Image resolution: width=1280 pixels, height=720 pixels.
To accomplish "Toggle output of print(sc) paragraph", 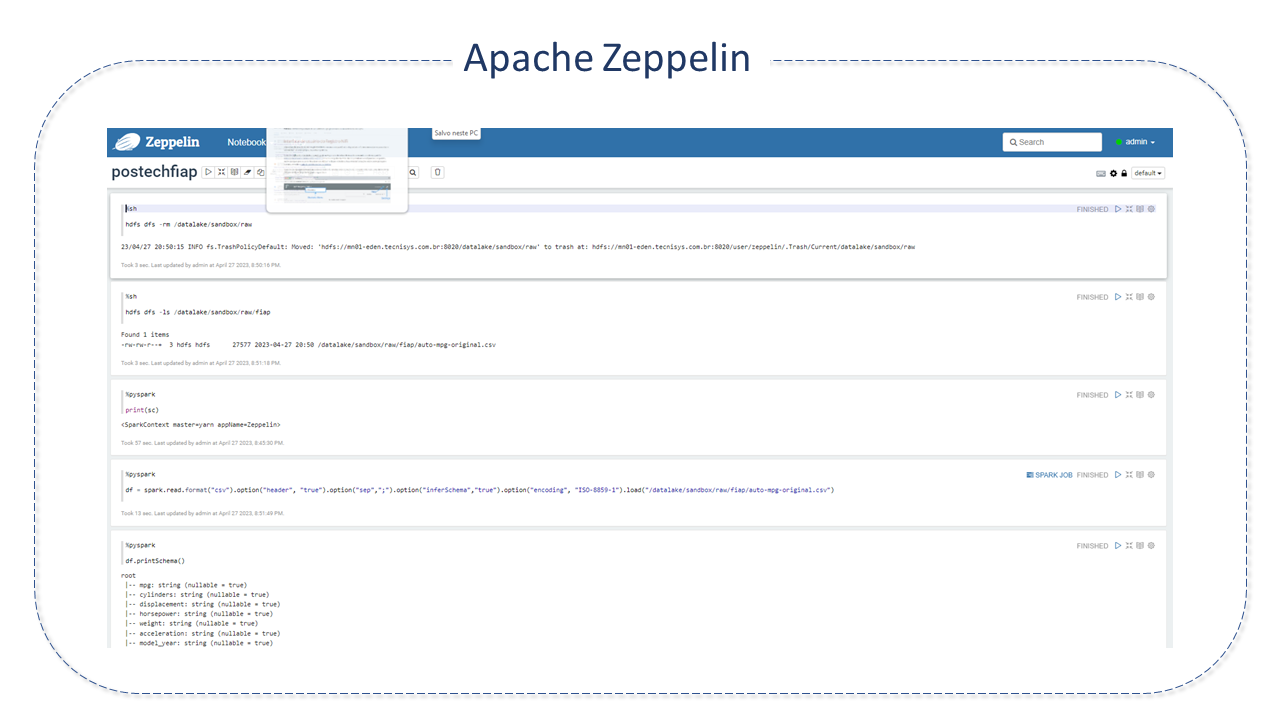I will point(1140,395).
